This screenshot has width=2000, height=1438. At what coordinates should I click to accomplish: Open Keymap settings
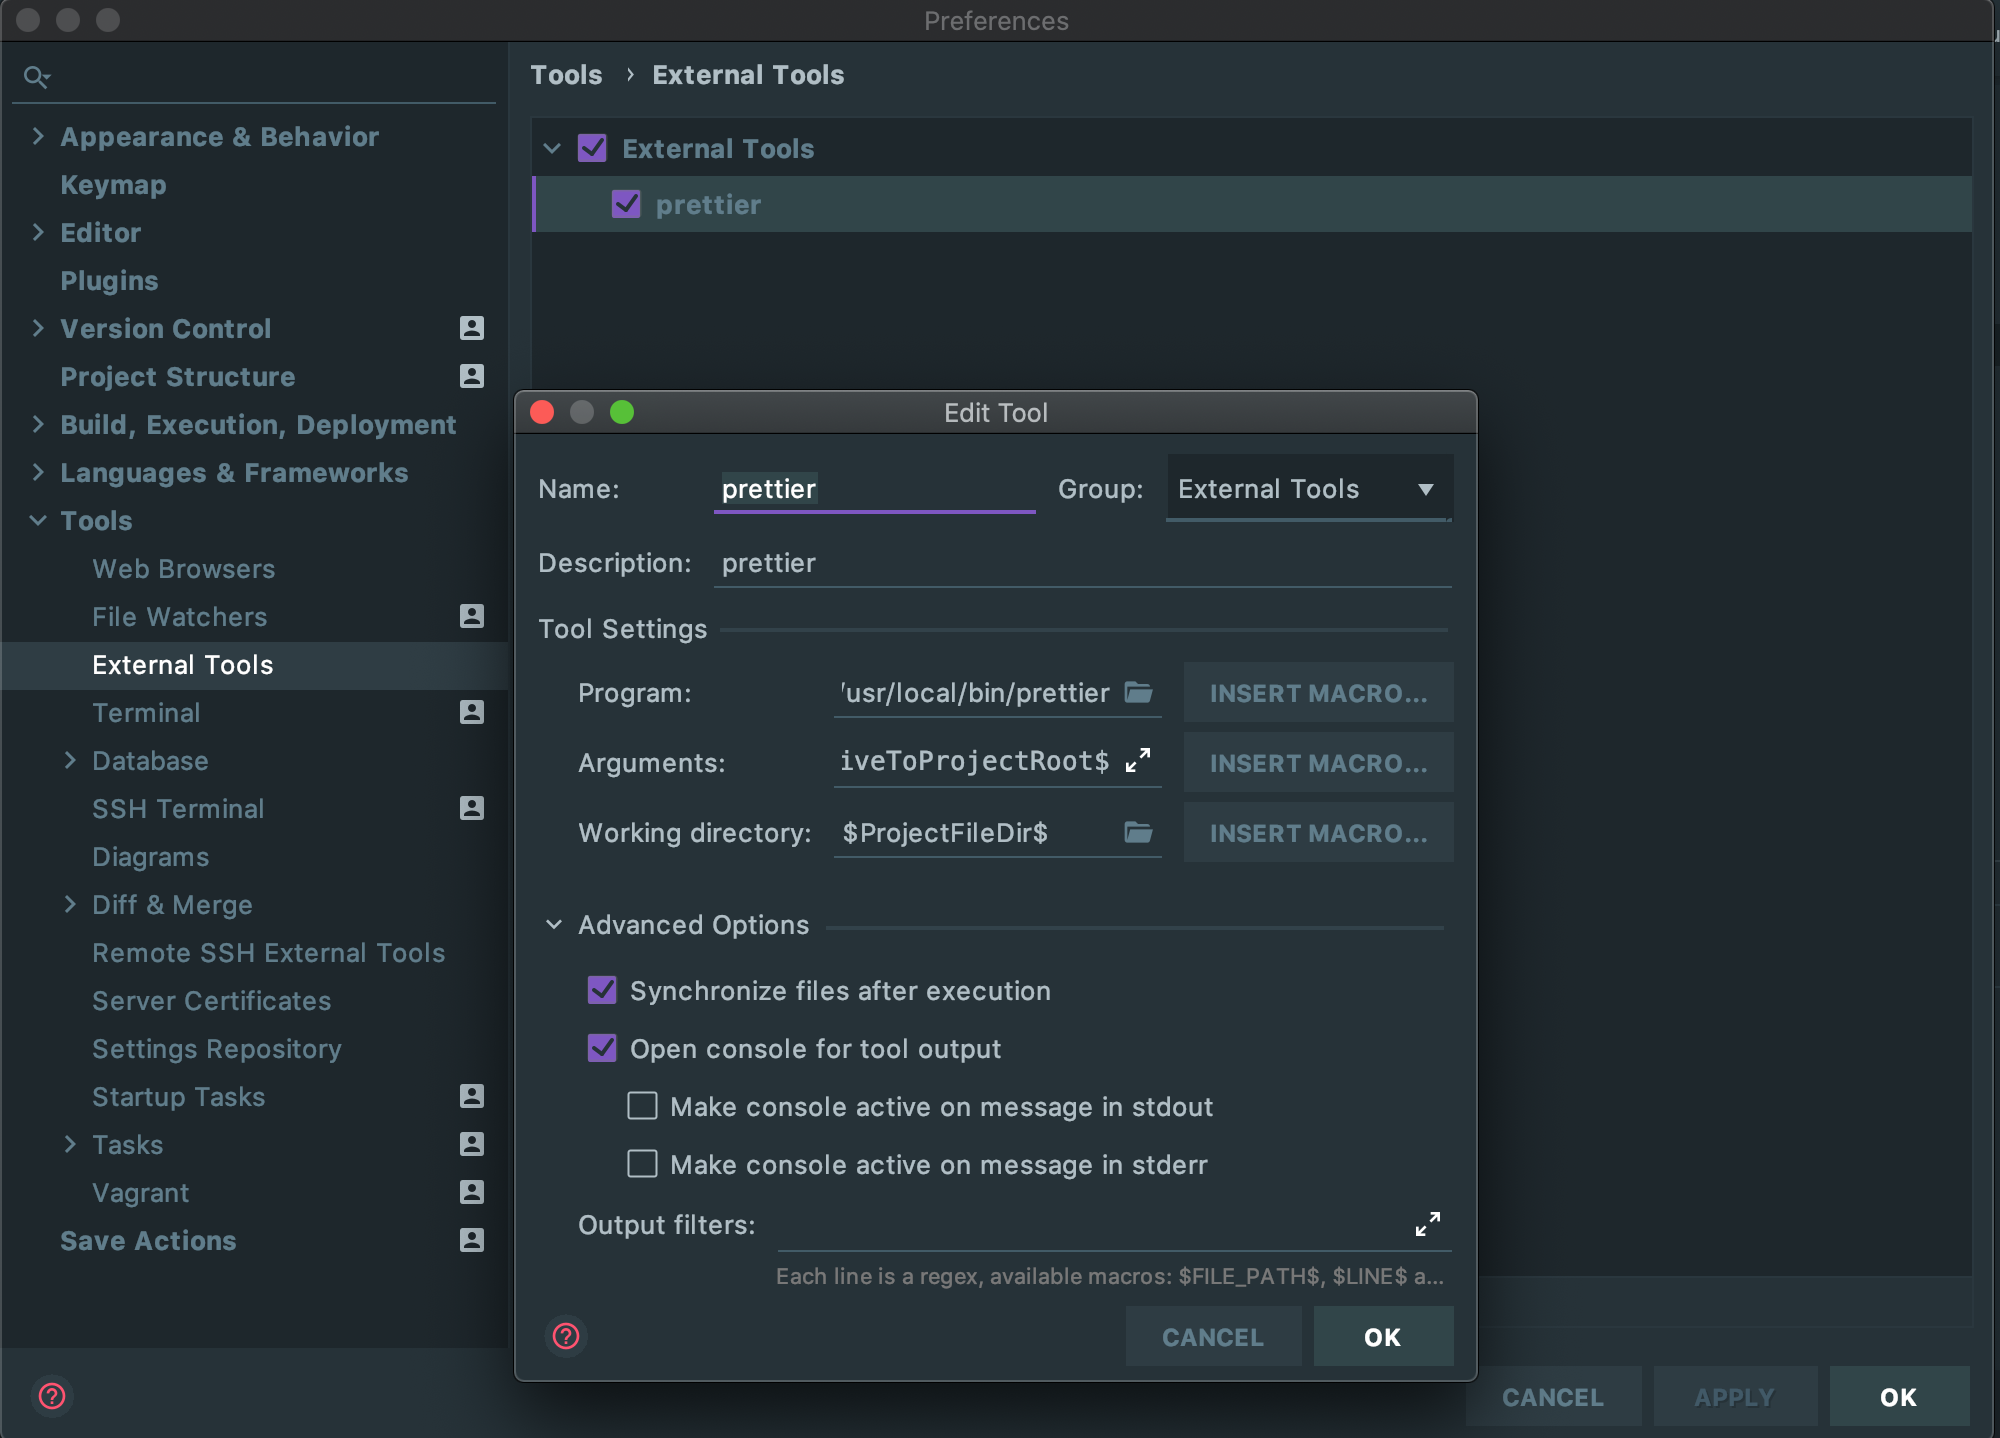(x=113, y=185)
